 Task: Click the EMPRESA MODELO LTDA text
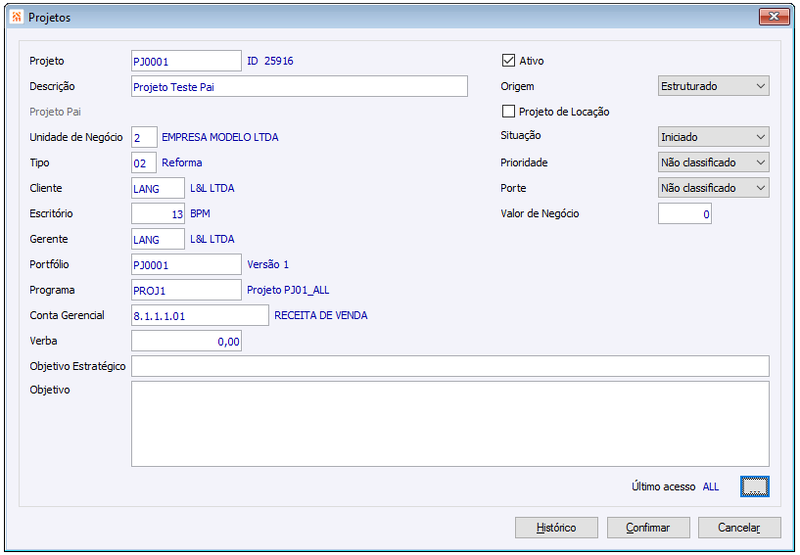click(x=220, y=137)
